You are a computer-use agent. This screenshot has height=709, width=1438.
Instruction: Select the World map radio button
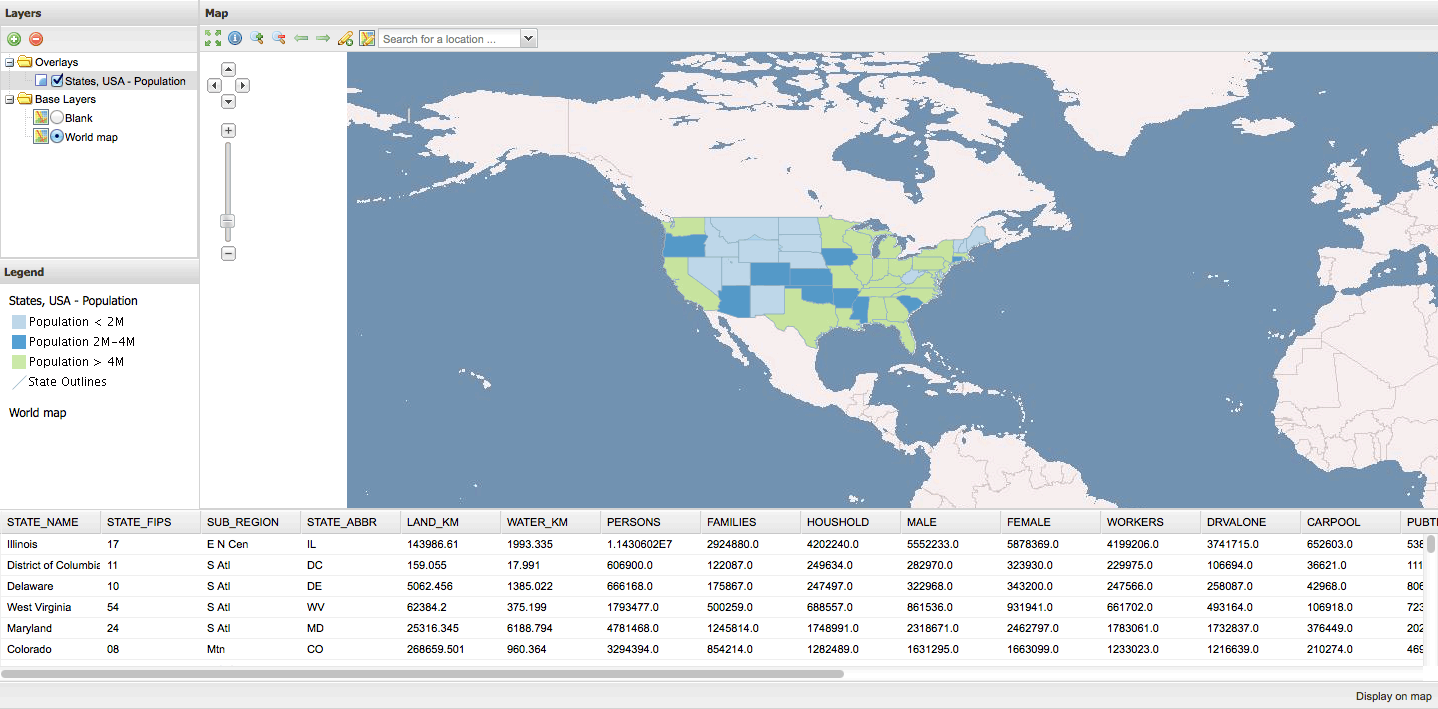point(57,137)
